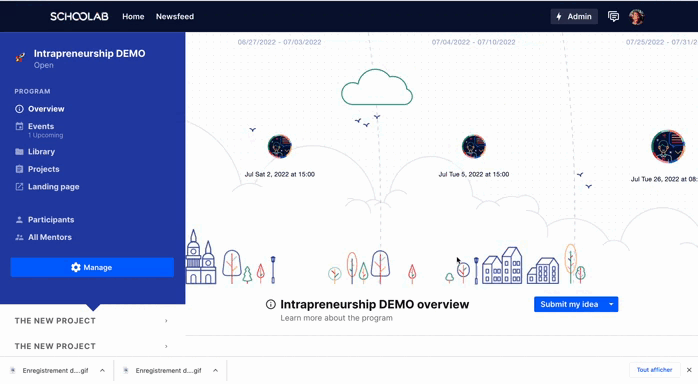
Task: Open the chat messages icon
Action: (613, 16)
